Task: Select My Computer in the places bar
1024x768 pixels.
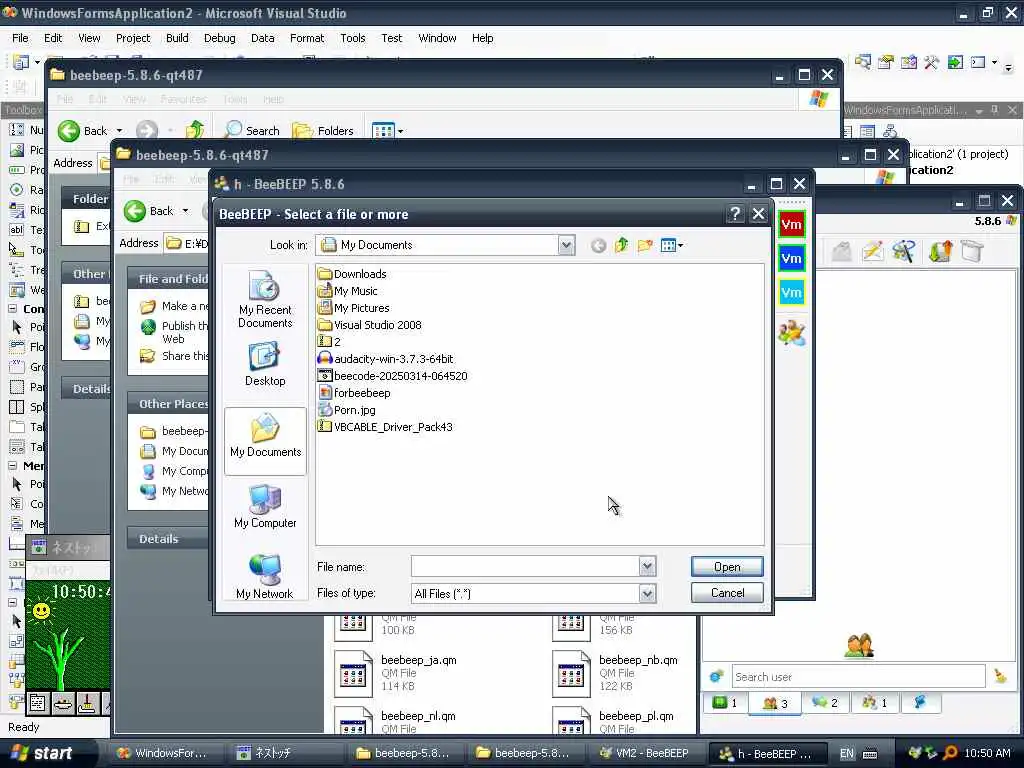Action: [x=265, y=507]
